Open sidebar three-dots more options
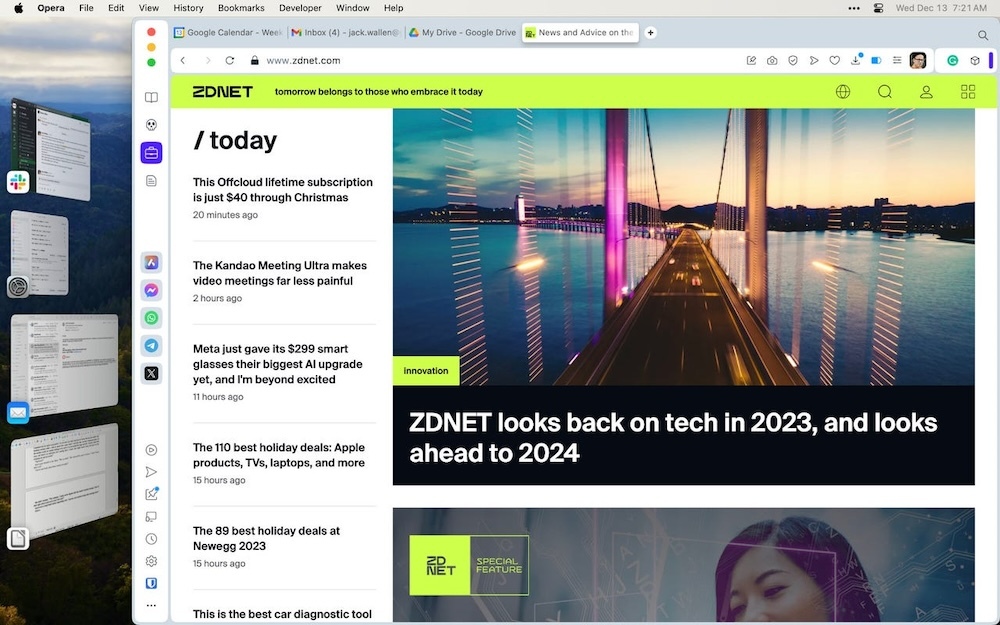Screen dimensions: 1000x625 (151, 605)
